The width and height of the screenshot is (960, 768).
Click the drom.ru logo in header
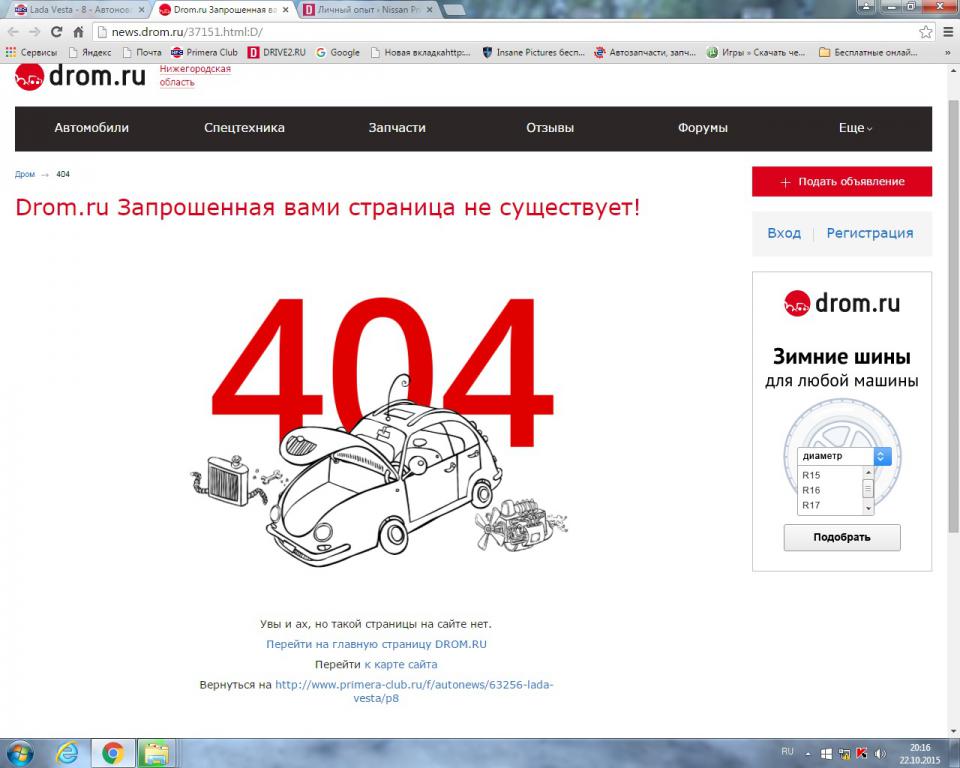pos(80,77)
